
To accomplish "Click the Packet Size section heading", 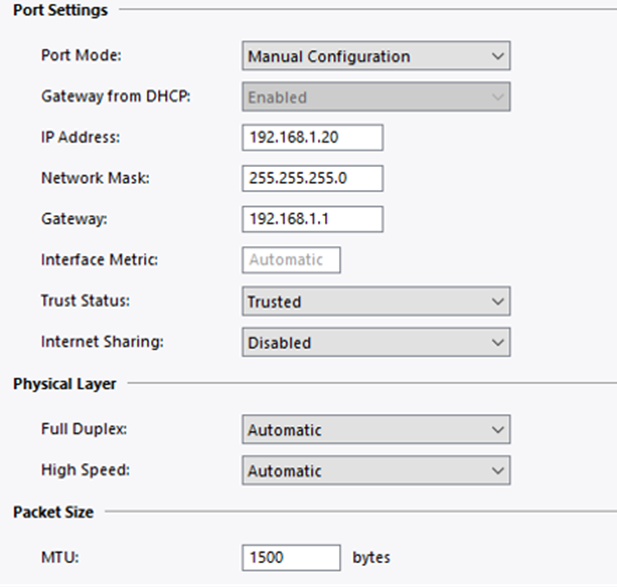I will [x=54, y=512].
